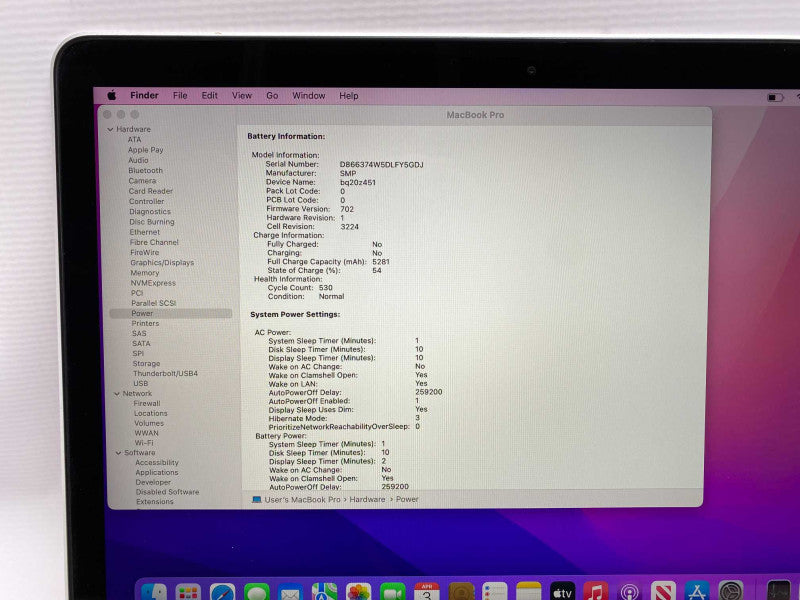Select Disc Burning in the sidebar
The height and width of the screenshot is (600, 800).
(x=152, y=222)
